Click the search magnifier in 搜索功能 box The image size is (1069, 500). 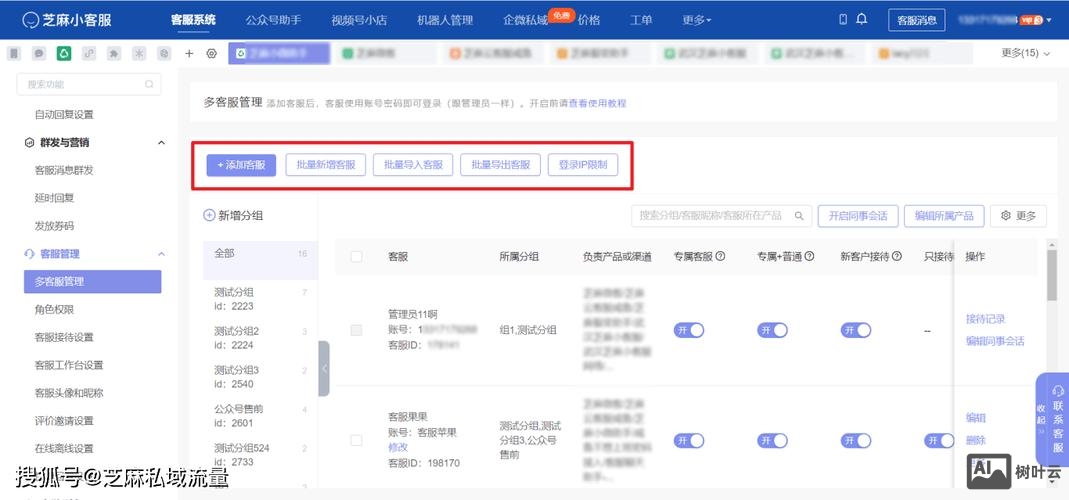(149, 85)
